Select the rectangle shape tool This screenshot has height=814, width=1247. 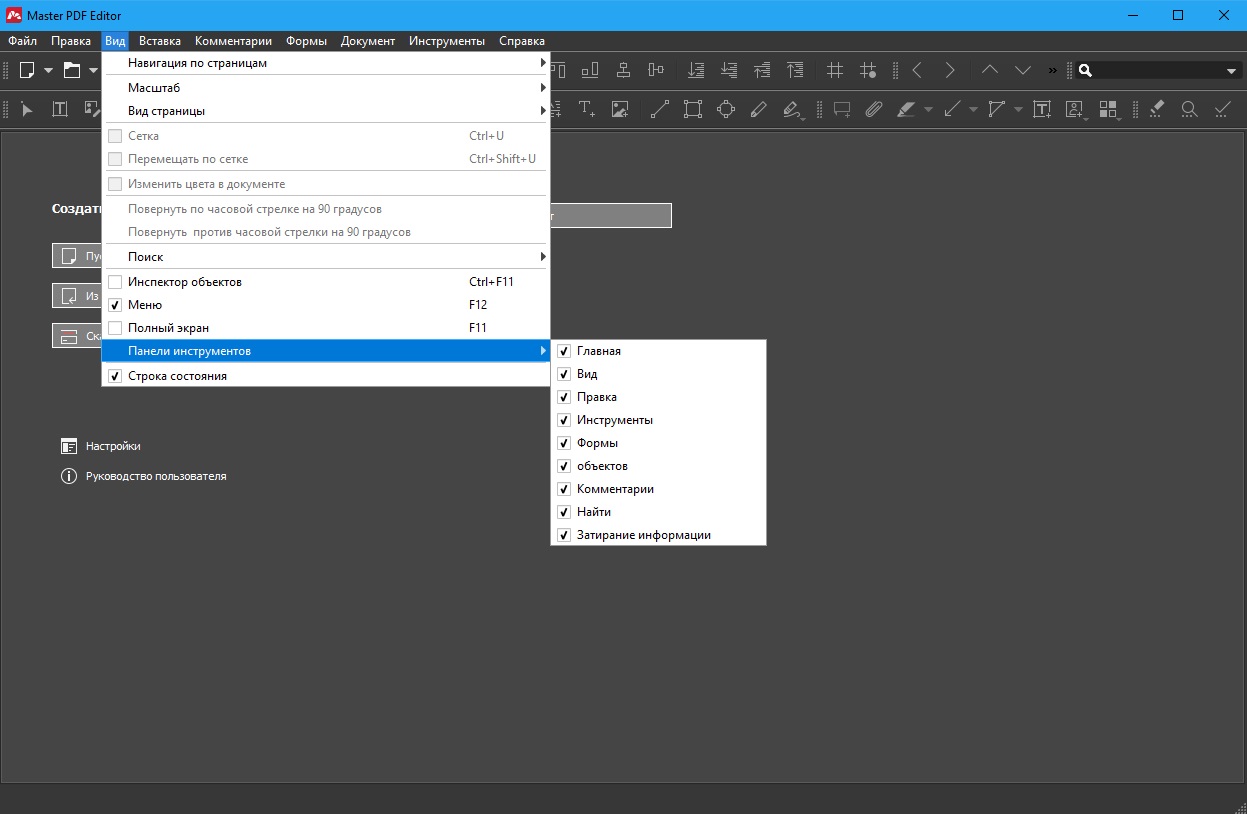coord(692,109)
